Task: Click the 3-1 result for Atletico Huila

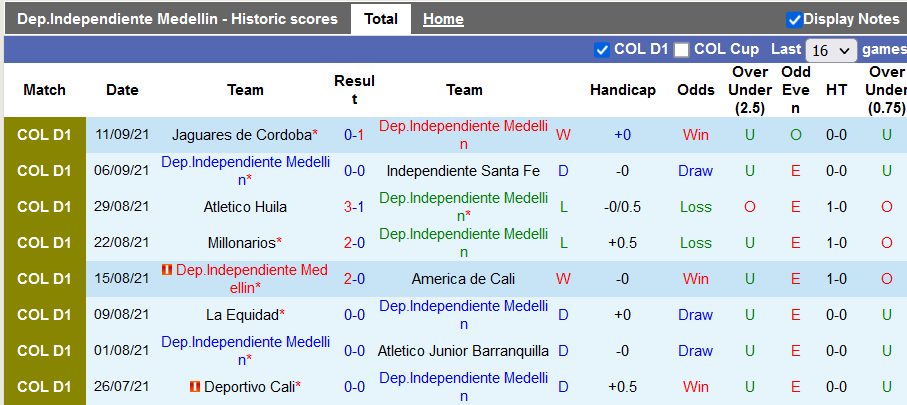Action: (354, 207)
